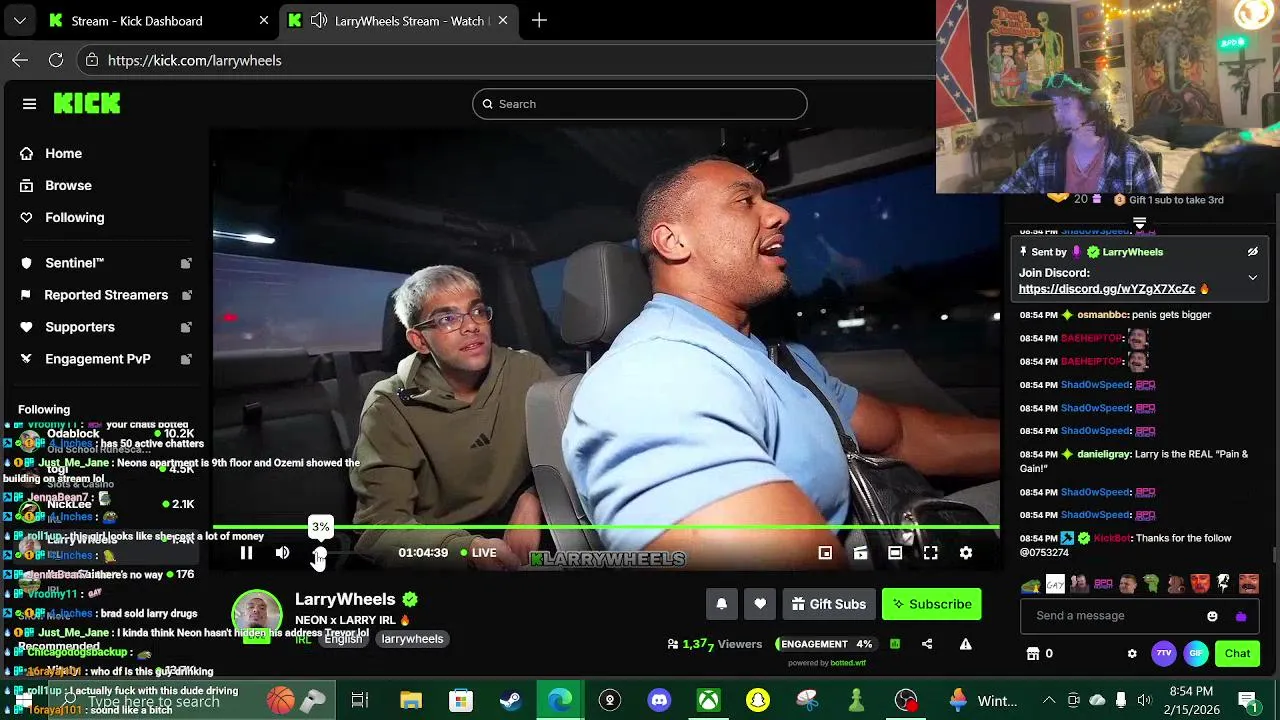
Task: Open a new browser tab
Action: coord(539,21)
